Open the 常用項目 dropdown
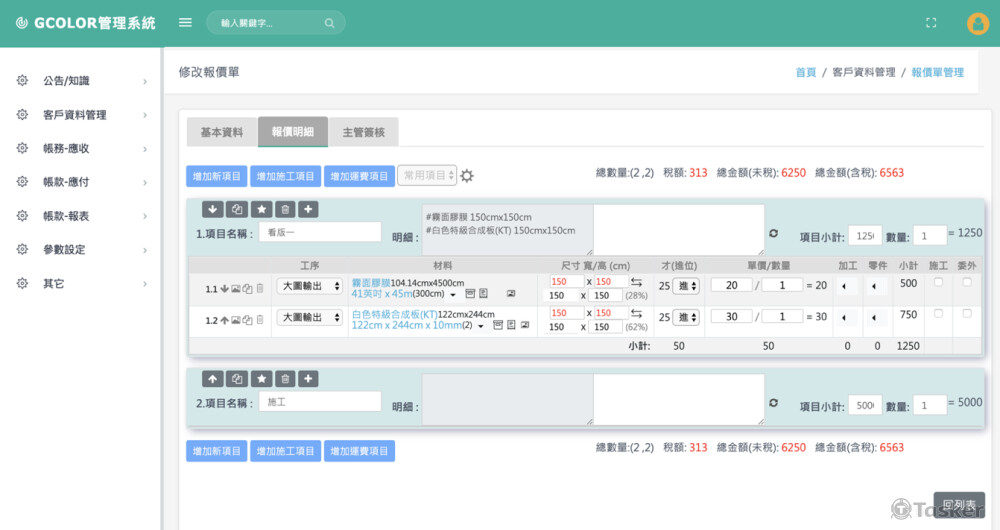 427,176
